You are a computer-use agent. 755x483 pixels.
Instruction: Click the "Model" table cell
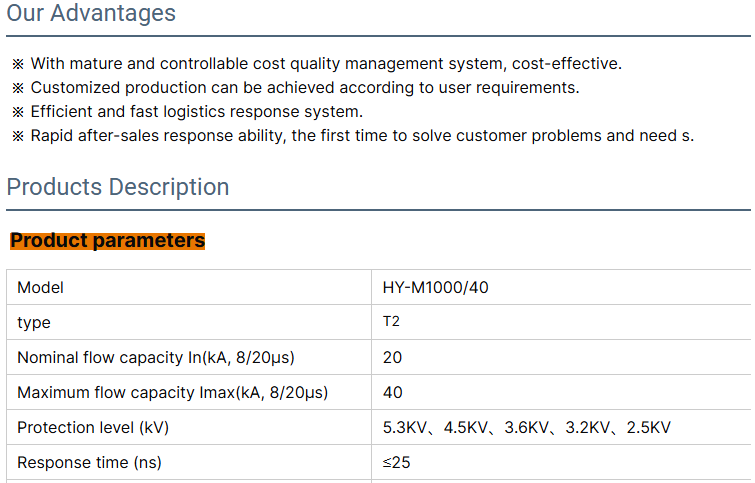(x=40, y=288)
